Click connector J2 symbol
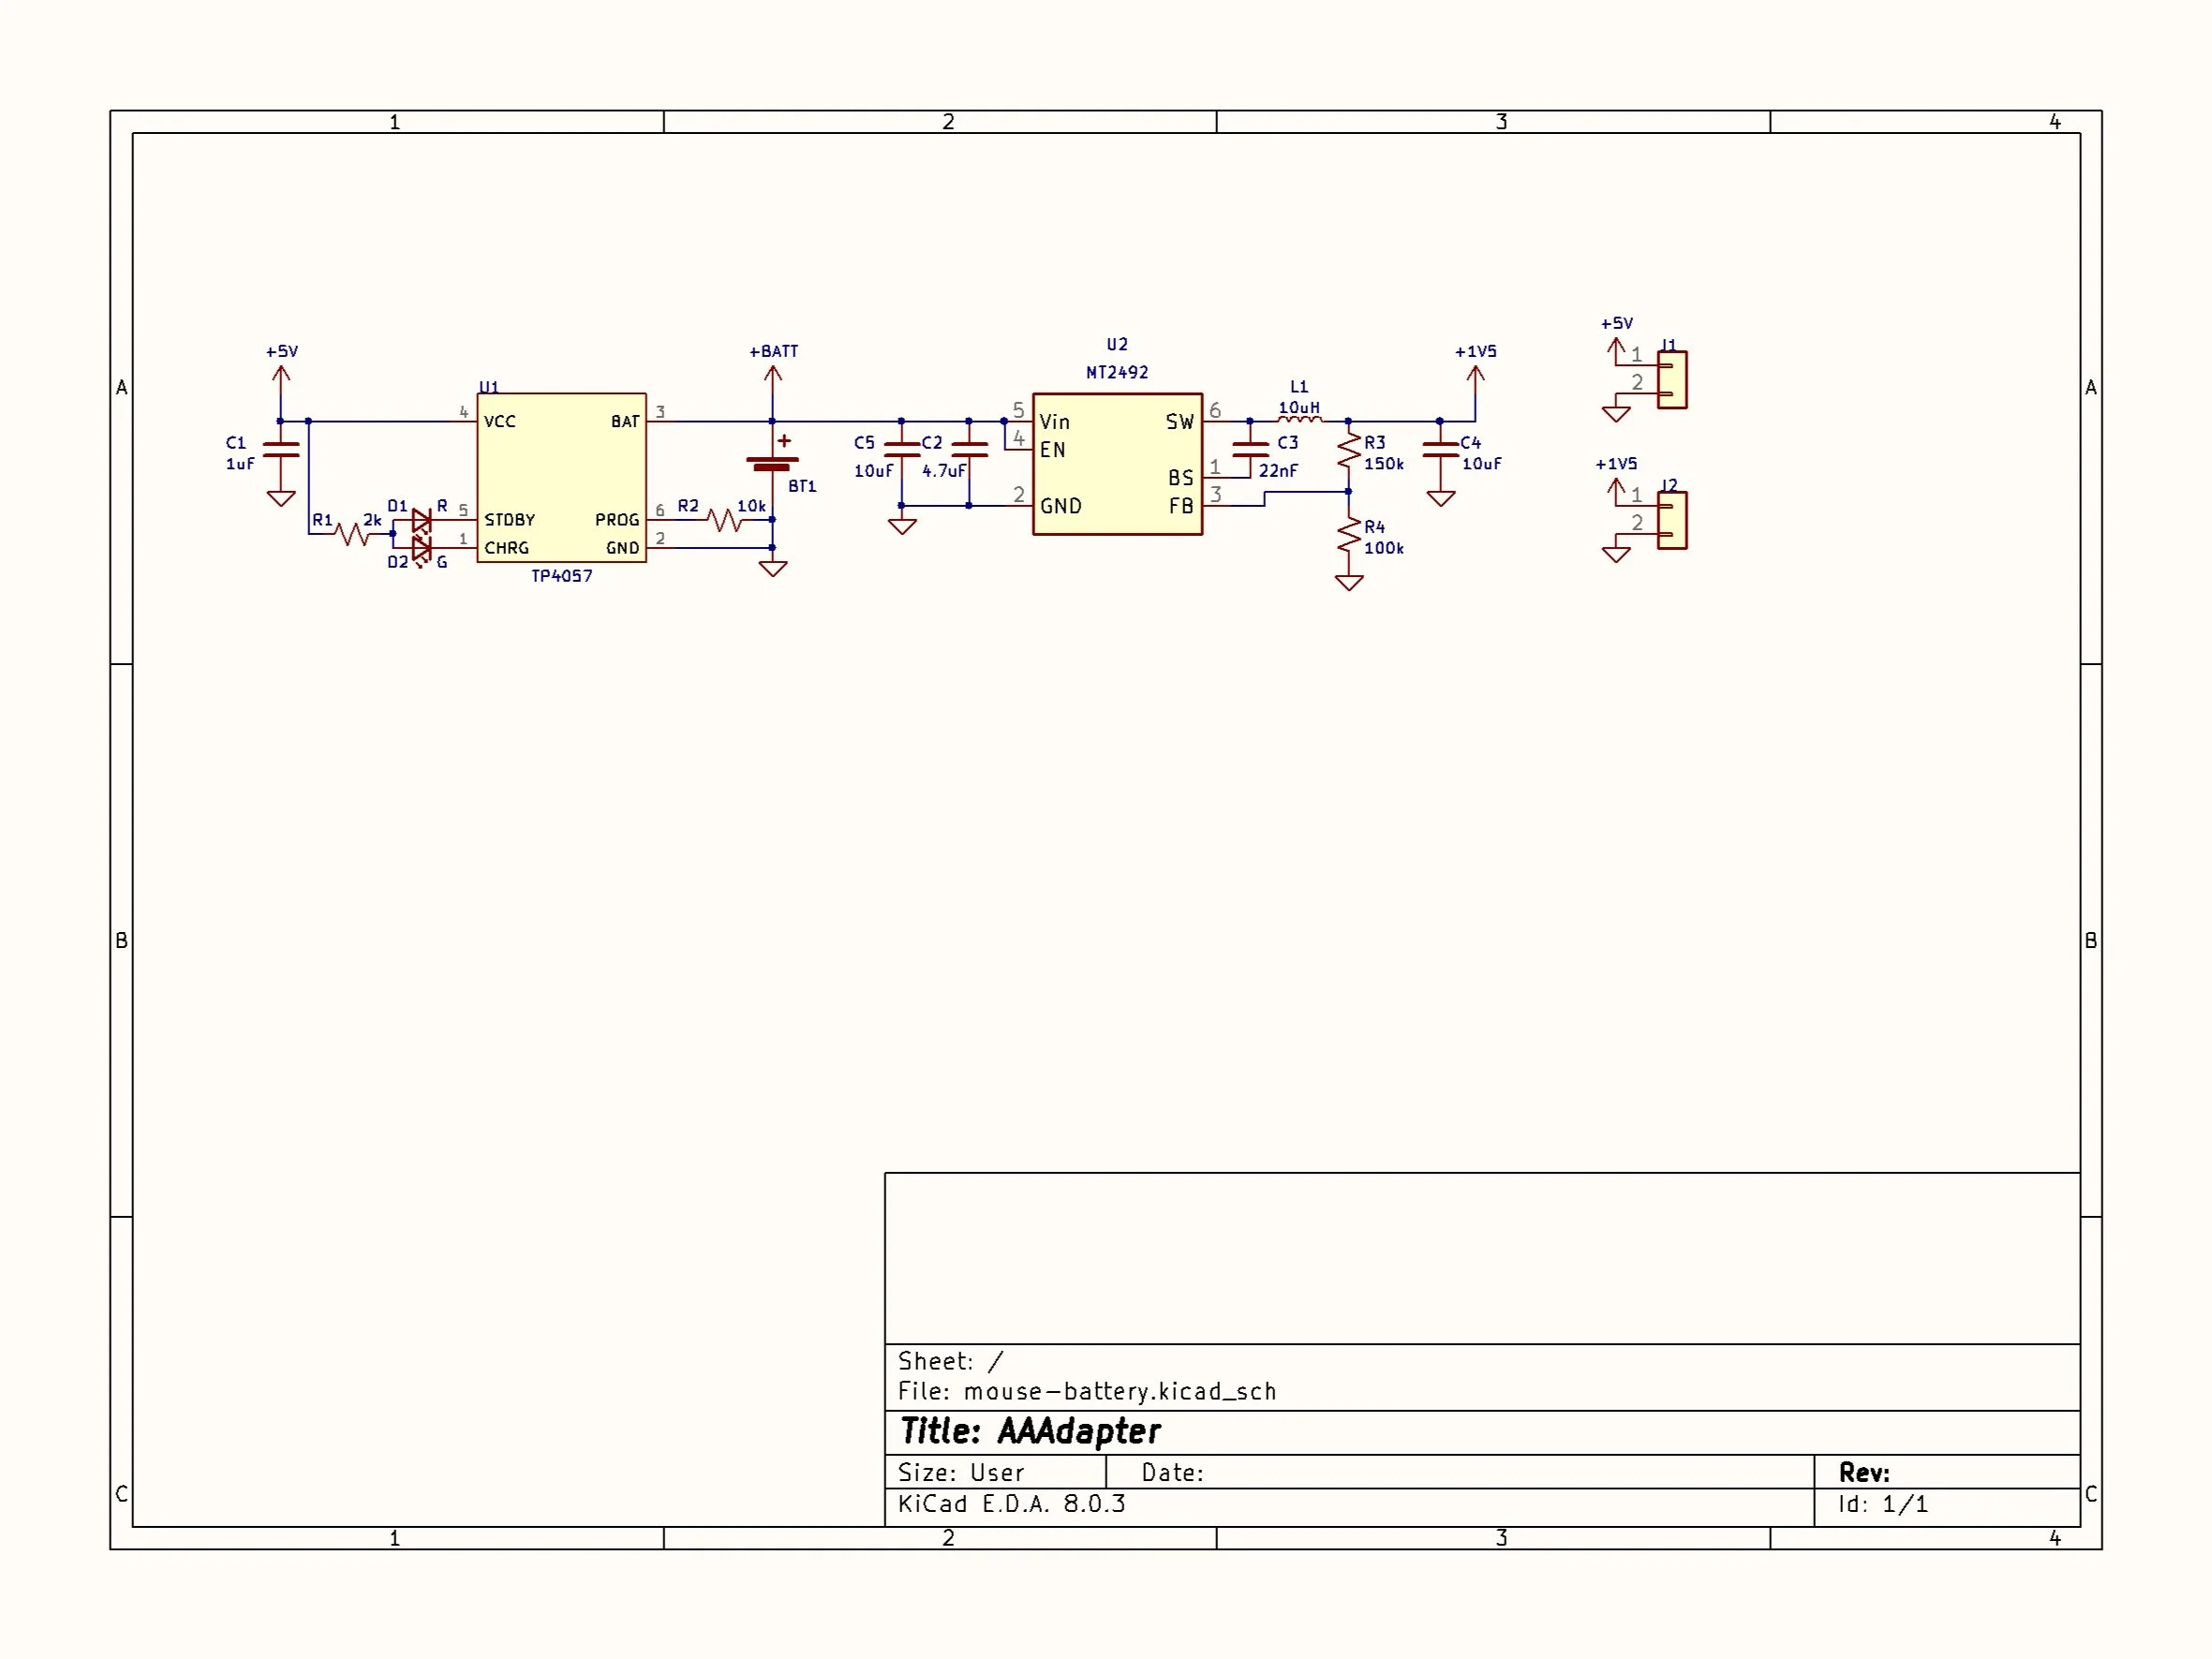 click(x=1672, y=520)
